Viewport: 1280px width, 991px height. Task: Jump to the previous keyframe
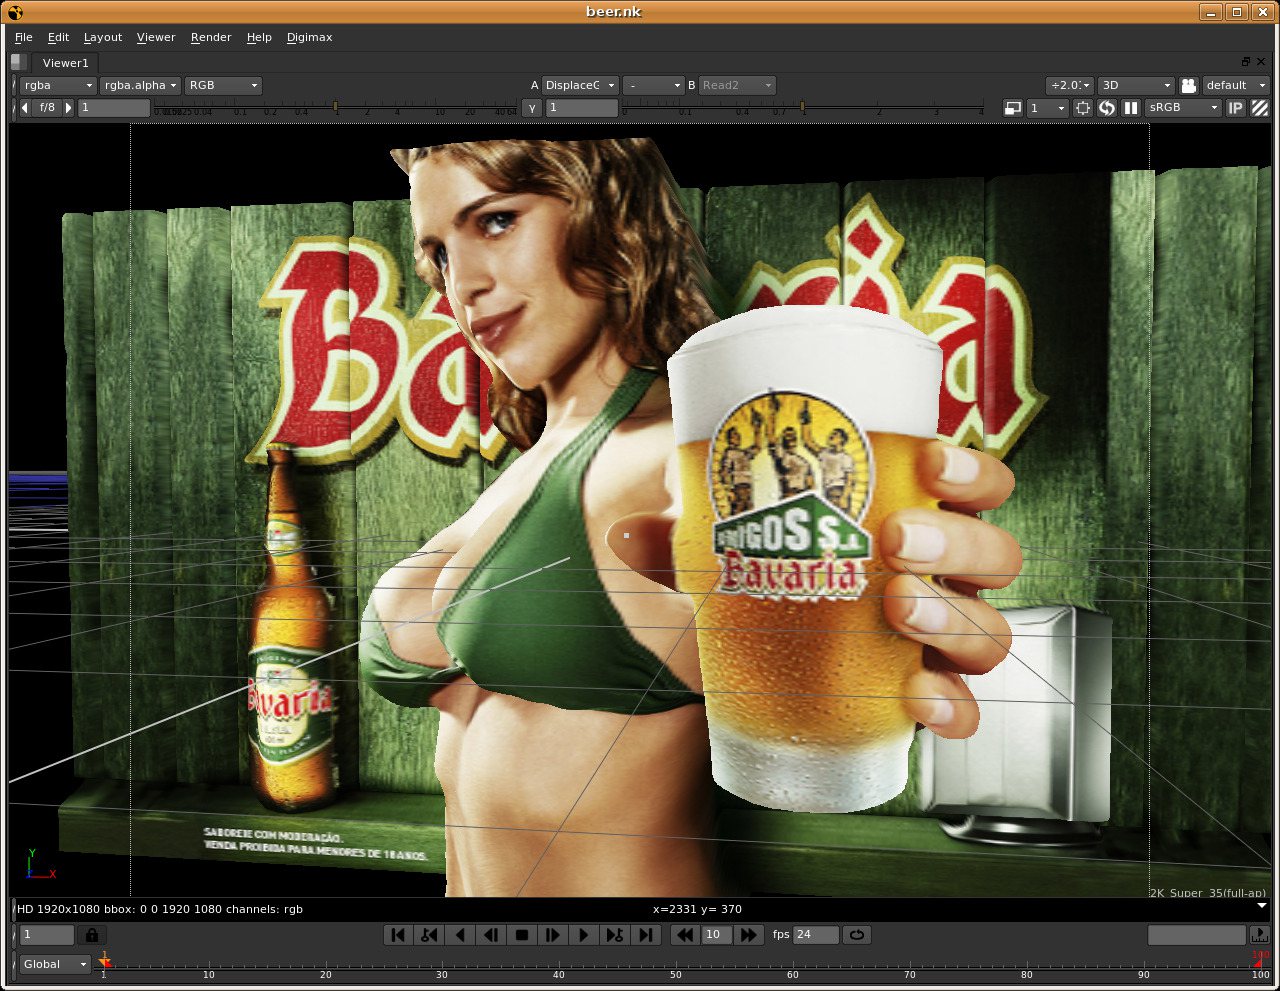tap(429, 935)
